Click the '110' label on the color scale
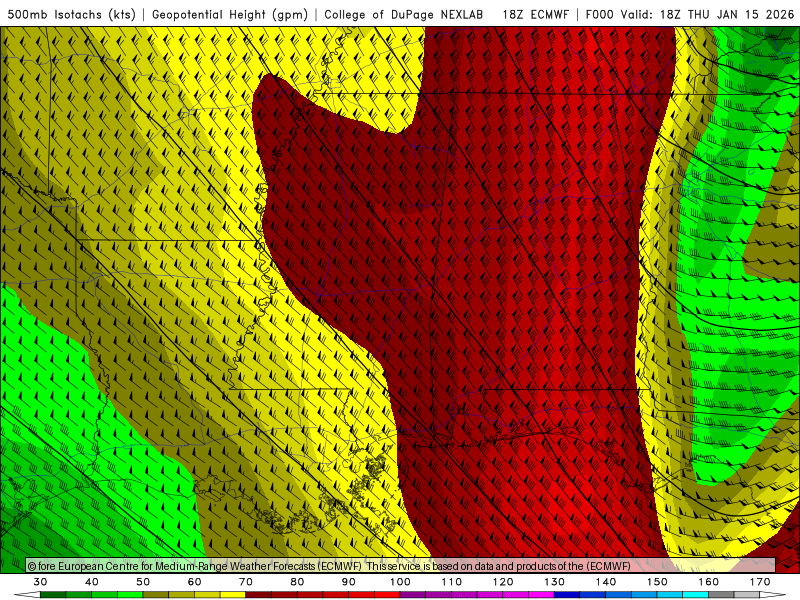Image resolution: width=800 pixels, height=600 pixels. pos(452,582)
